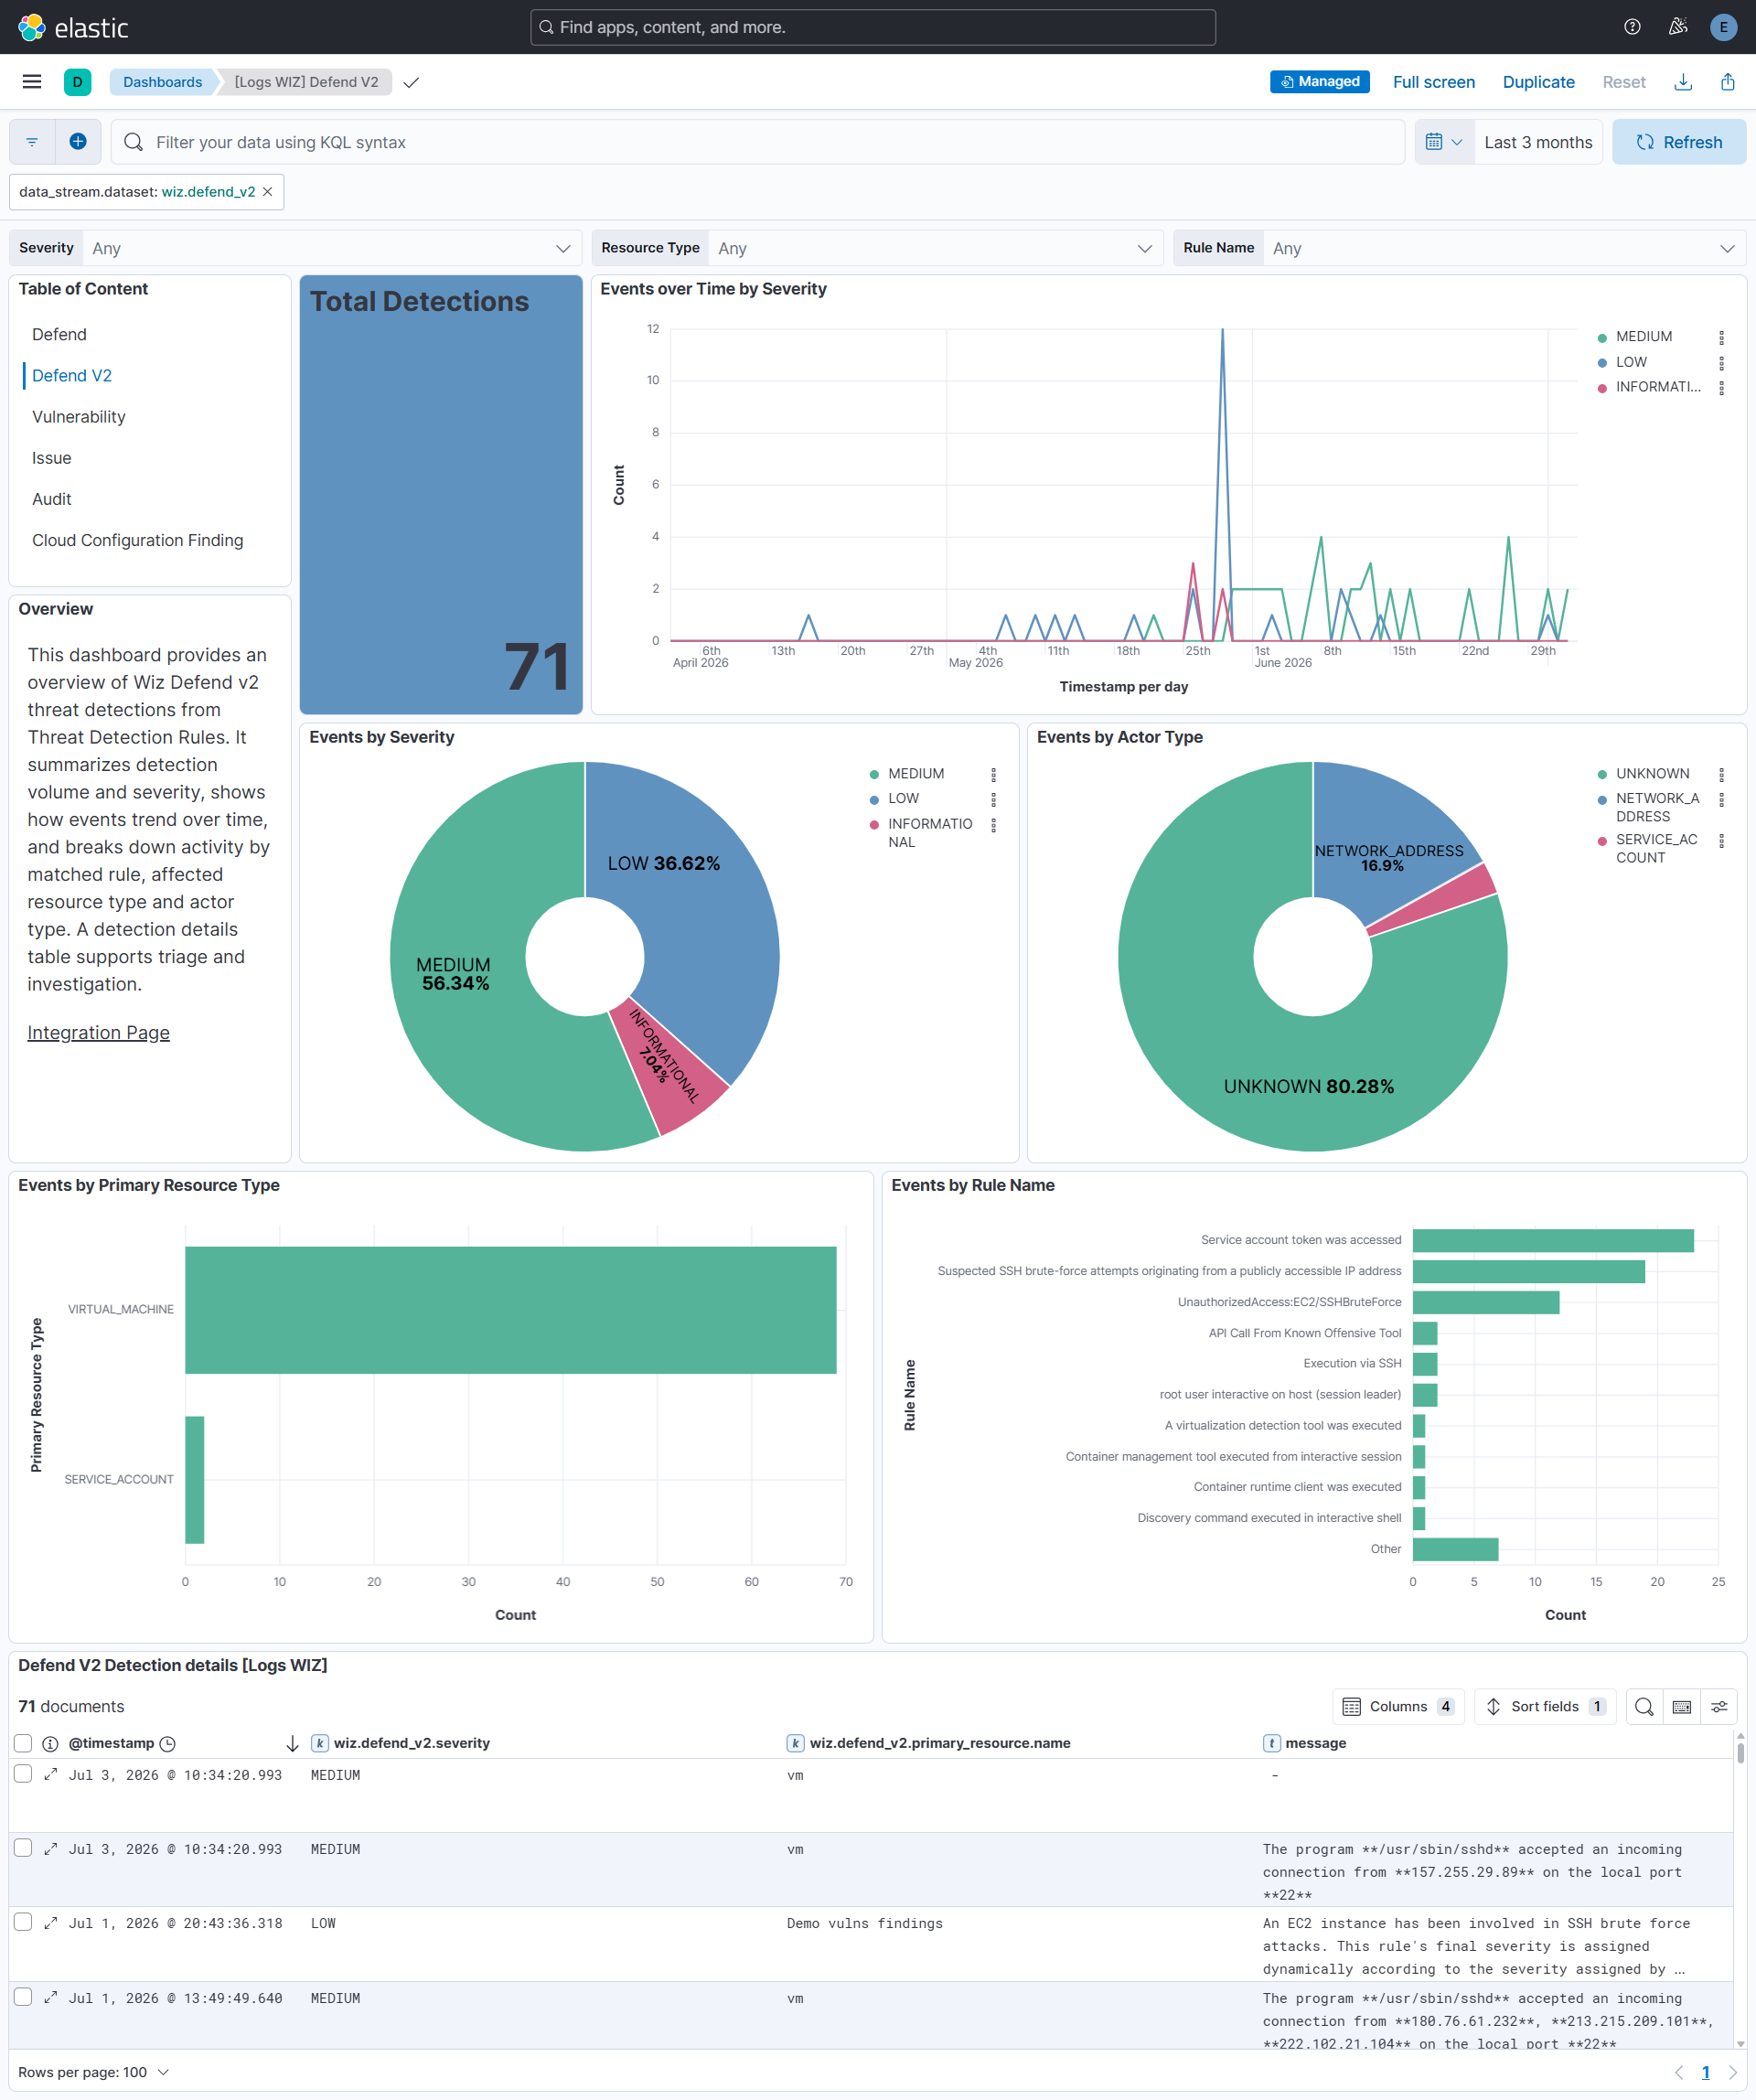This screenshot has width=1756, height=2100.
Task: Expand the Jul 1 13:49:49.640 row details
Action: [x=50, y=1998]
